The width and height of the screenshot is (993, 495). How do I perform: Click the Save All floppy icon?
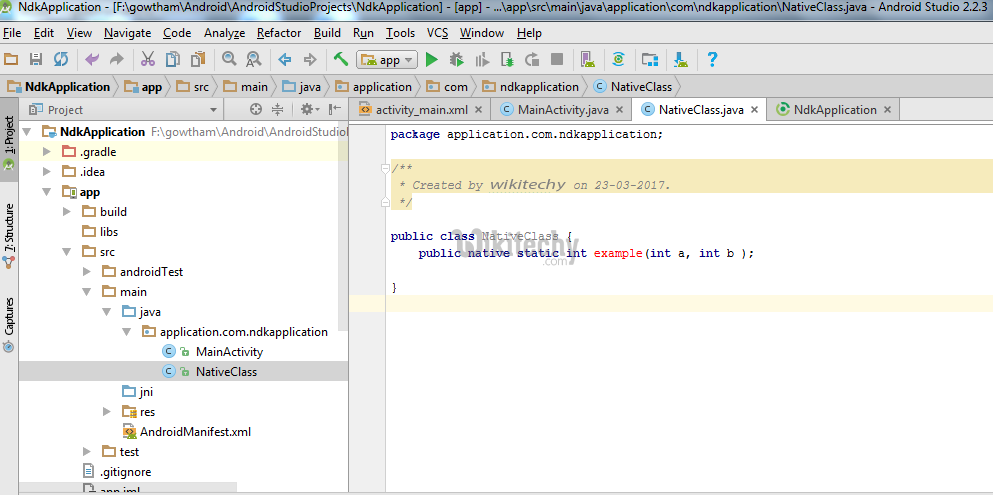[36, 60]
